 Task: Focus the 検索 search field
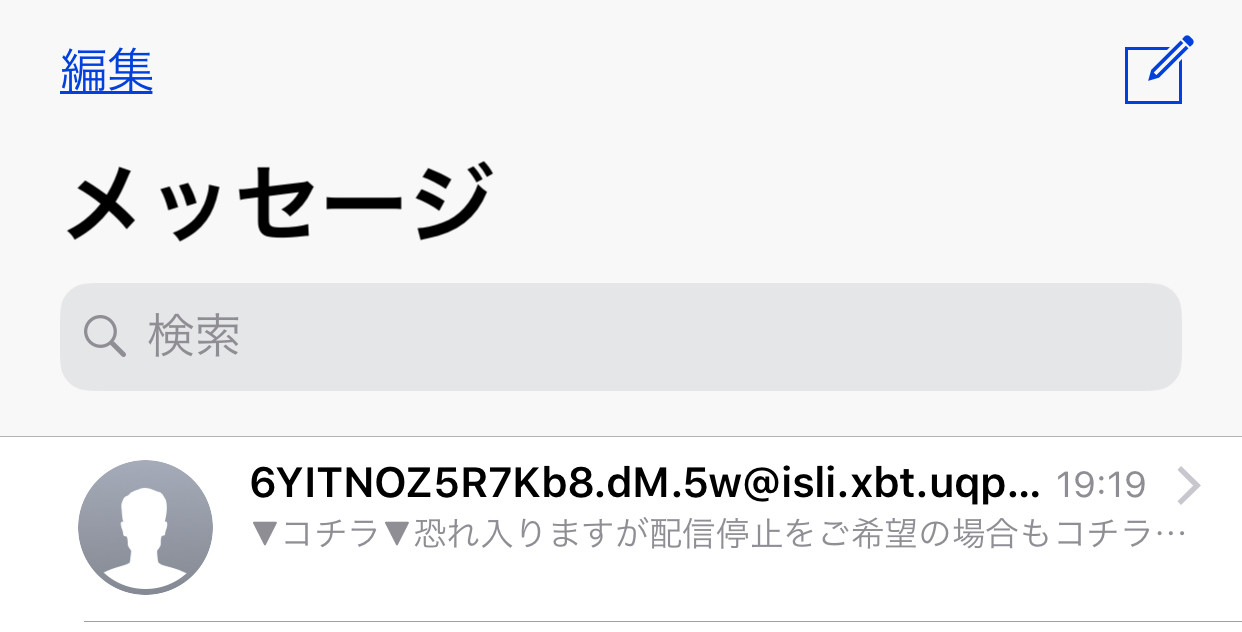click(x=621, y=337)
